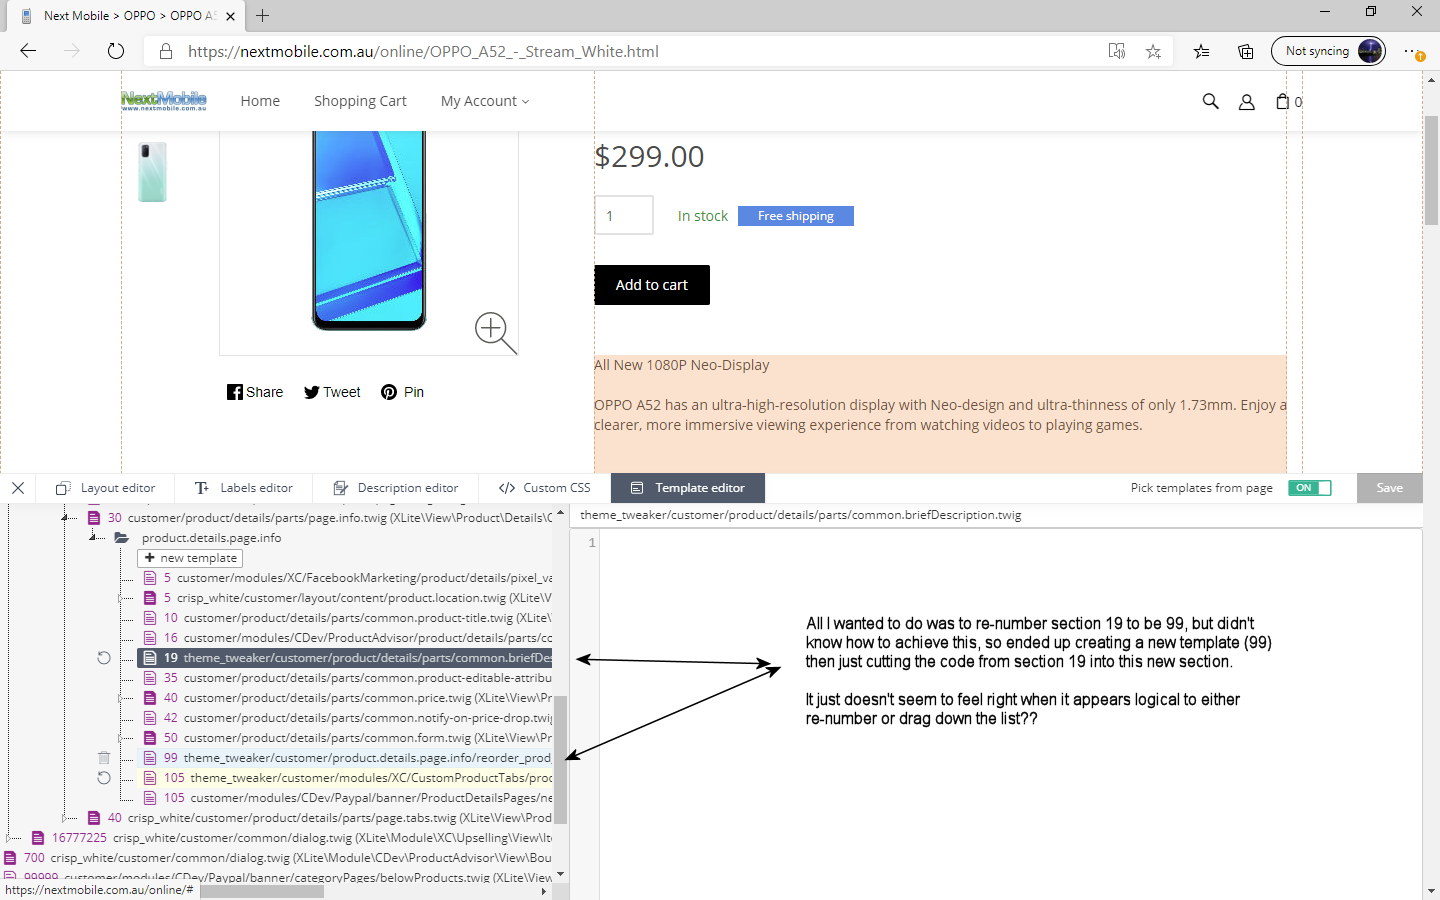Select template 10 common.product-title.twig
This screenshot has width=1440, height=900.
[x=346, y=618]
